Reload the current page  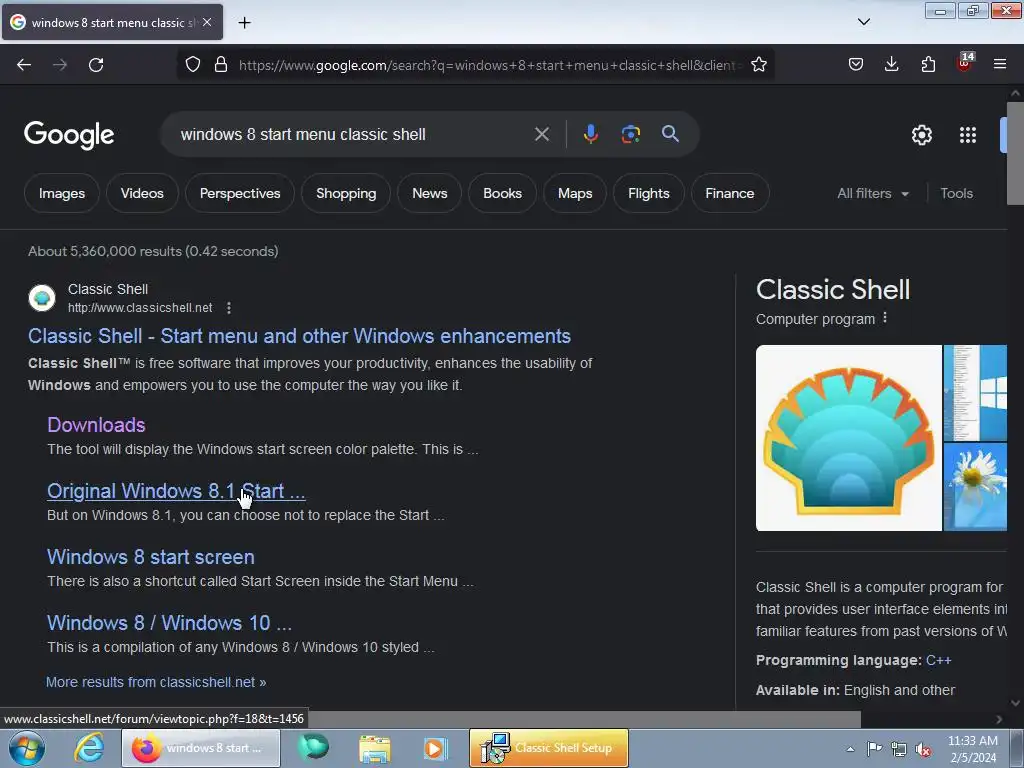(x=96, y=65)
